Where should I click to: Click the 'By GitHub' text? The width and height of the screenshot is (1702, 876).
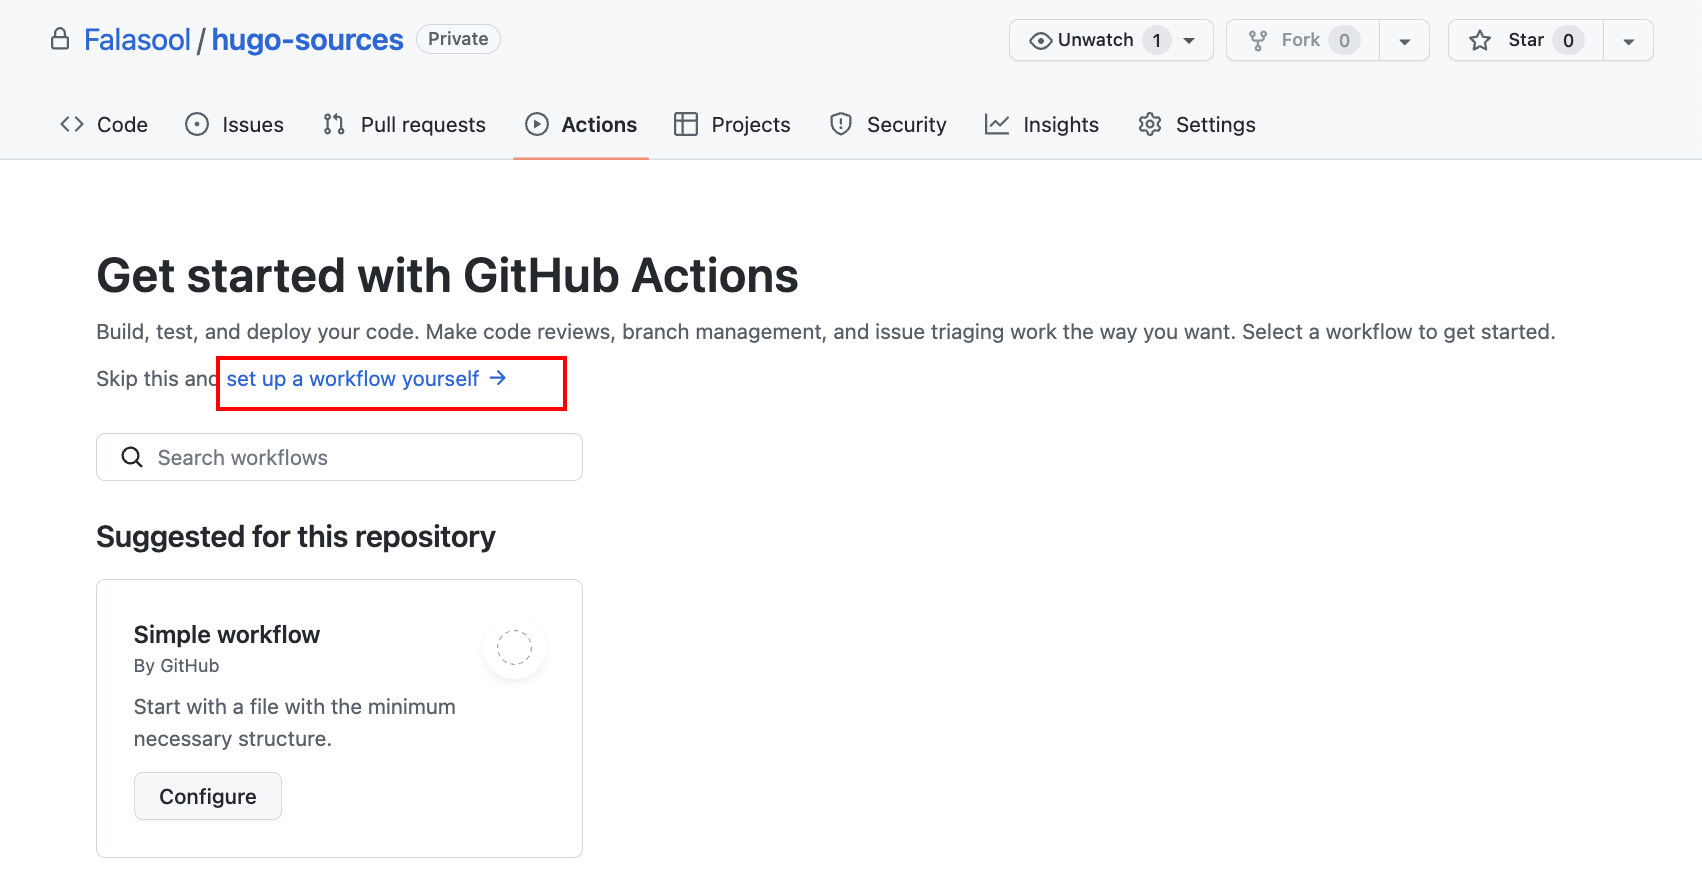[x=176, y=666]
